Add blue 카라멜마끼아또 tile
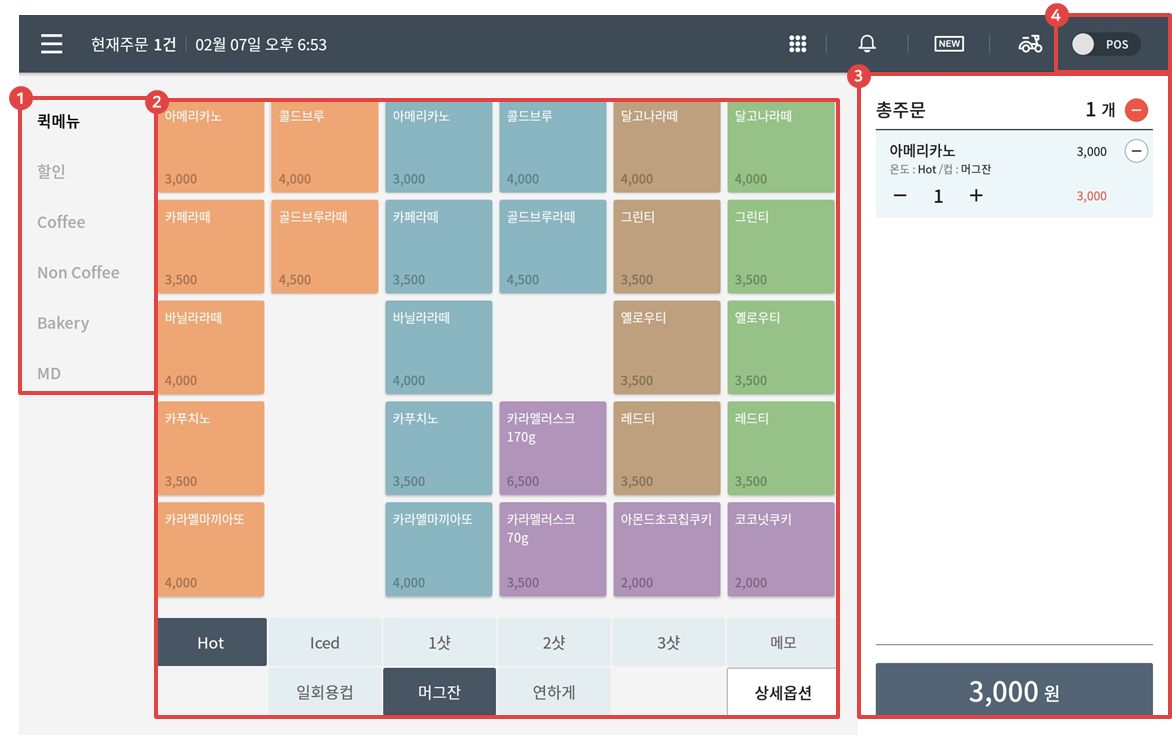Image resolution: width=1172 pixels, height=735 pixels. click(439, 549)
